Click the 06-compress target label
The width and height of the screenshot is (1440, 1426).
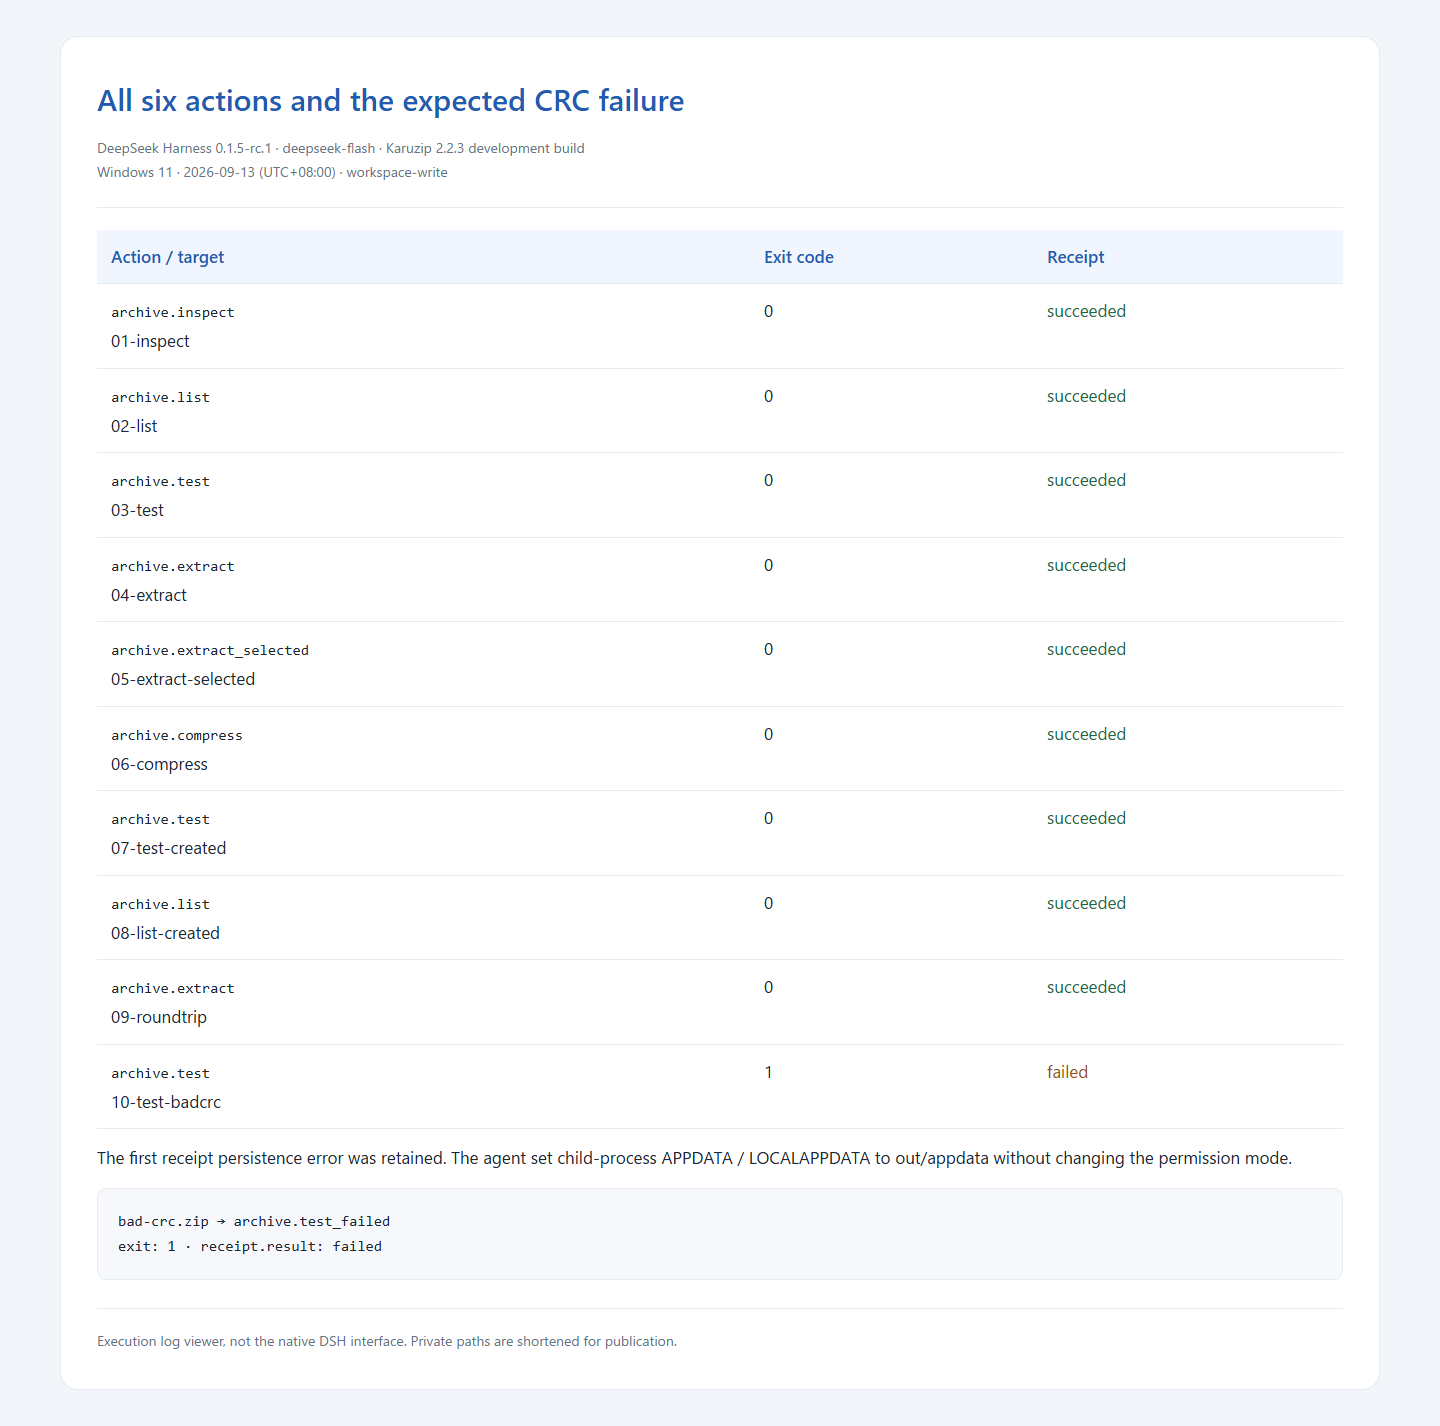click(159, 764)
